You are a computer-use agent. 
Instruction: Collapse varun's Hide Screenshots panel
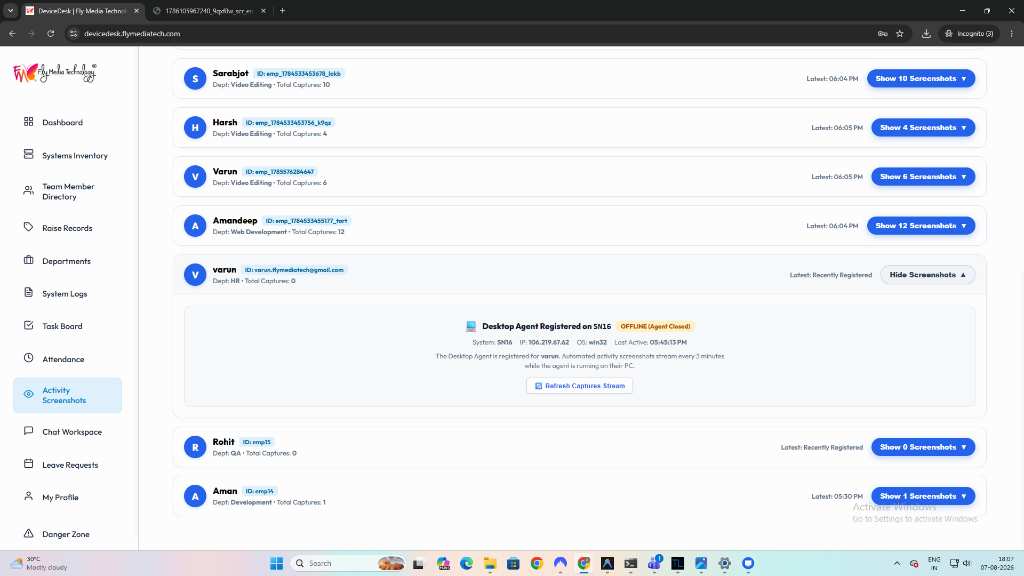(927, 275)
